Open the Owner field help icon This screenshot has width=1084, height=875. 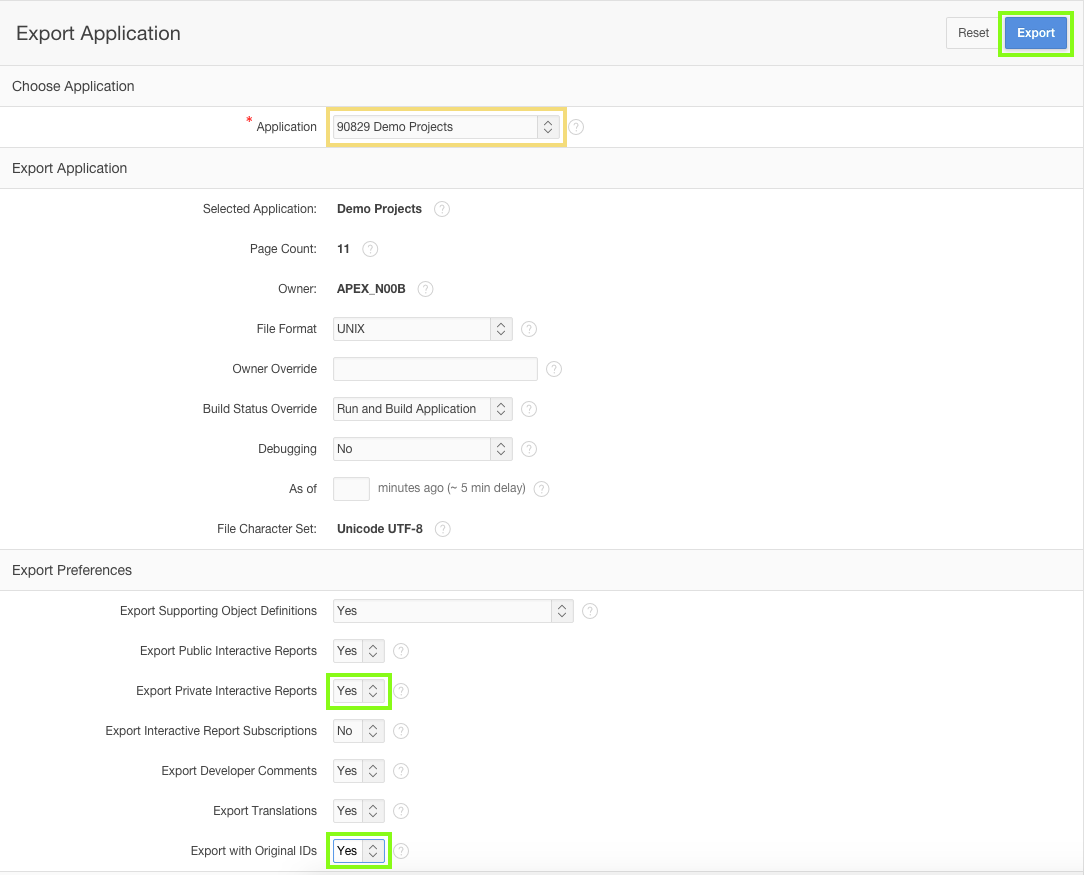[425, 289]
